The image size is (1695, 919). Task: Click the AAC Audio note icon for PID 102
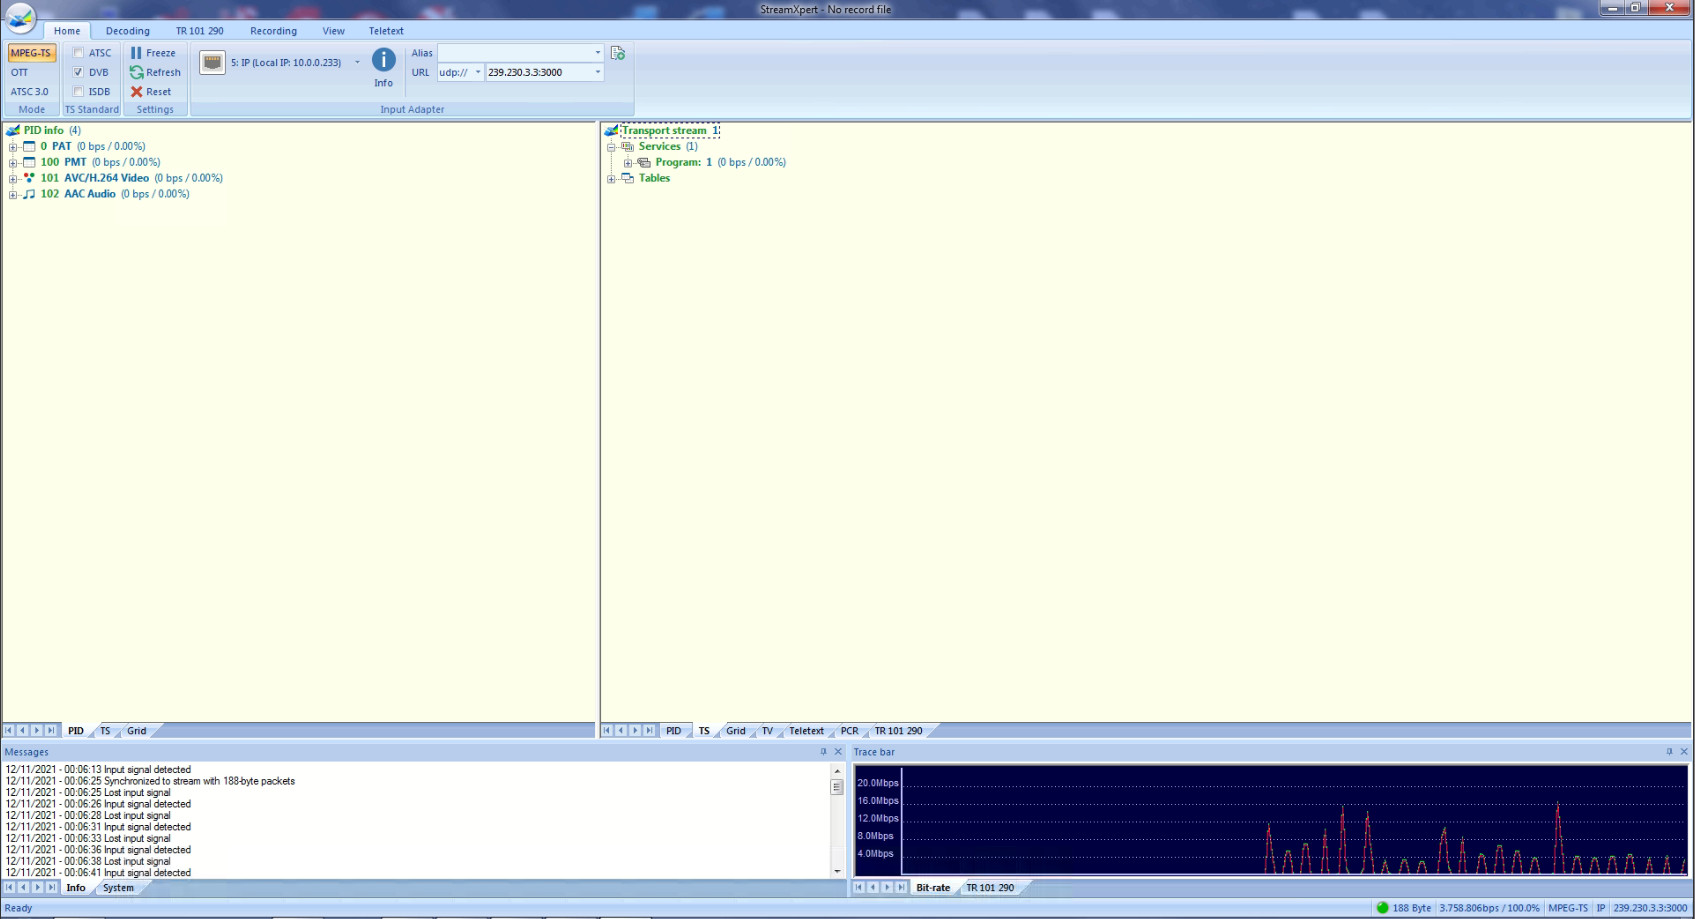pos(30,194)
